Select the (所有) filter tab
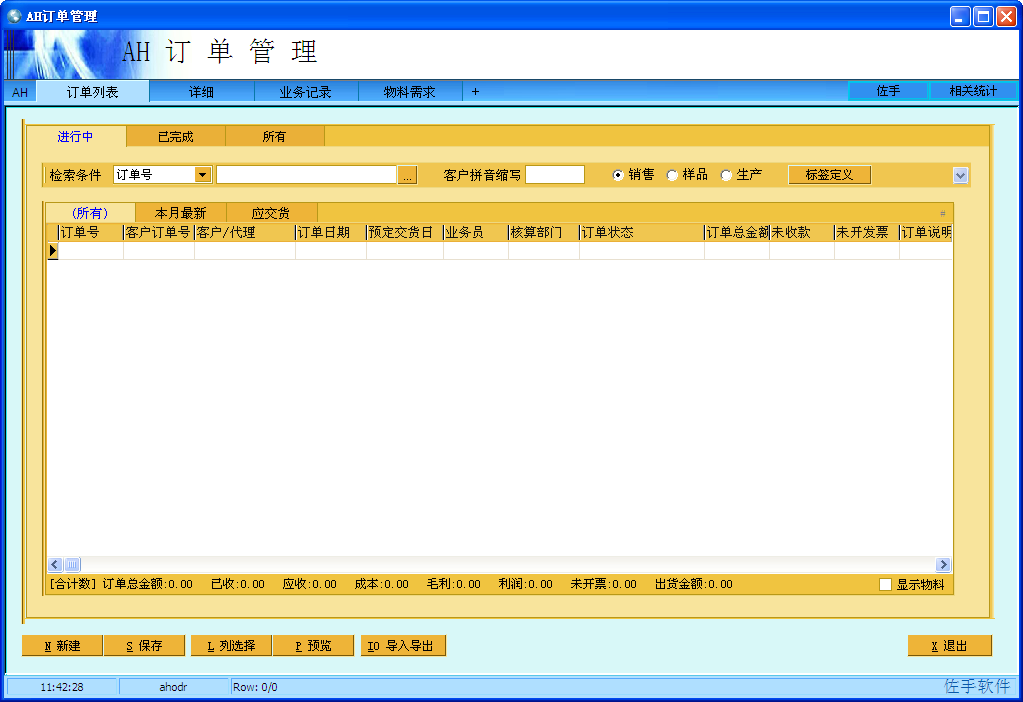The image size is (1023, 702). (90, 213)
